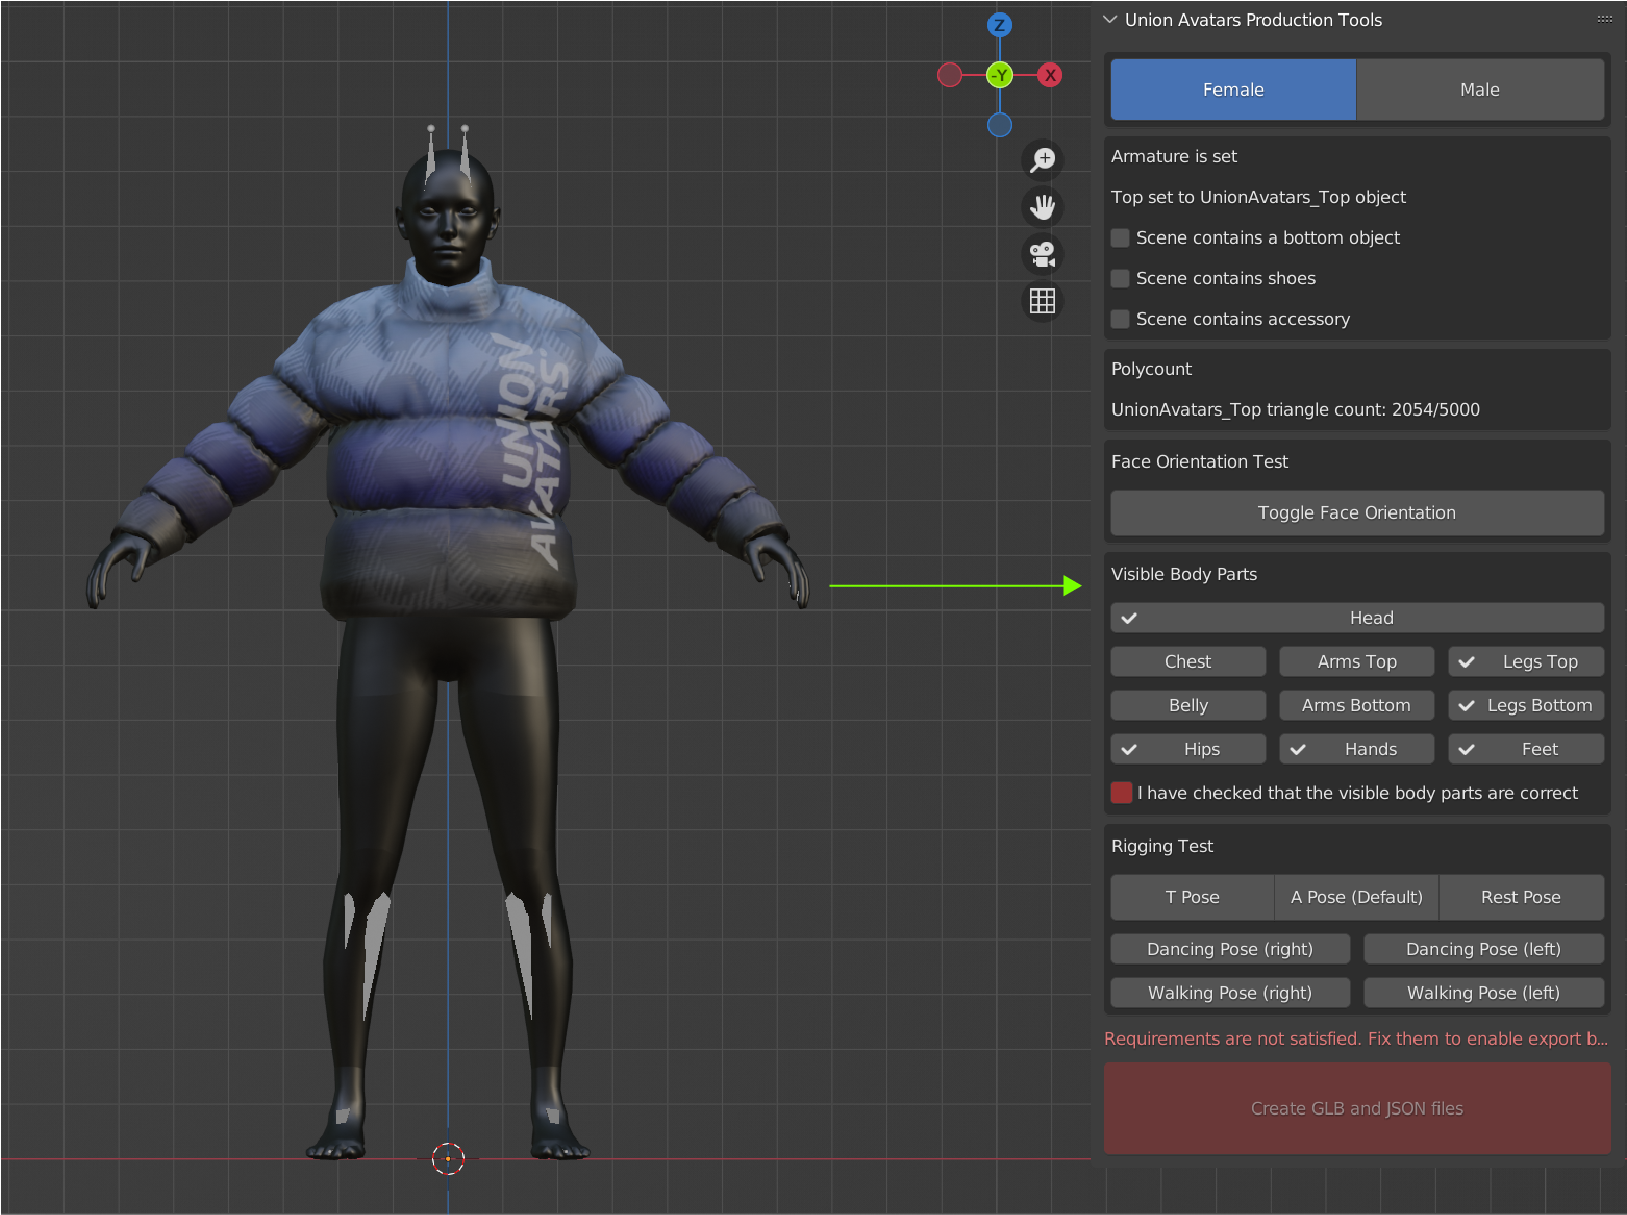Click the triangle count 2054/5000 text
The width and height of the screenshot is (1627, 1215).
pyautogui.click(x=1295, y=410)
